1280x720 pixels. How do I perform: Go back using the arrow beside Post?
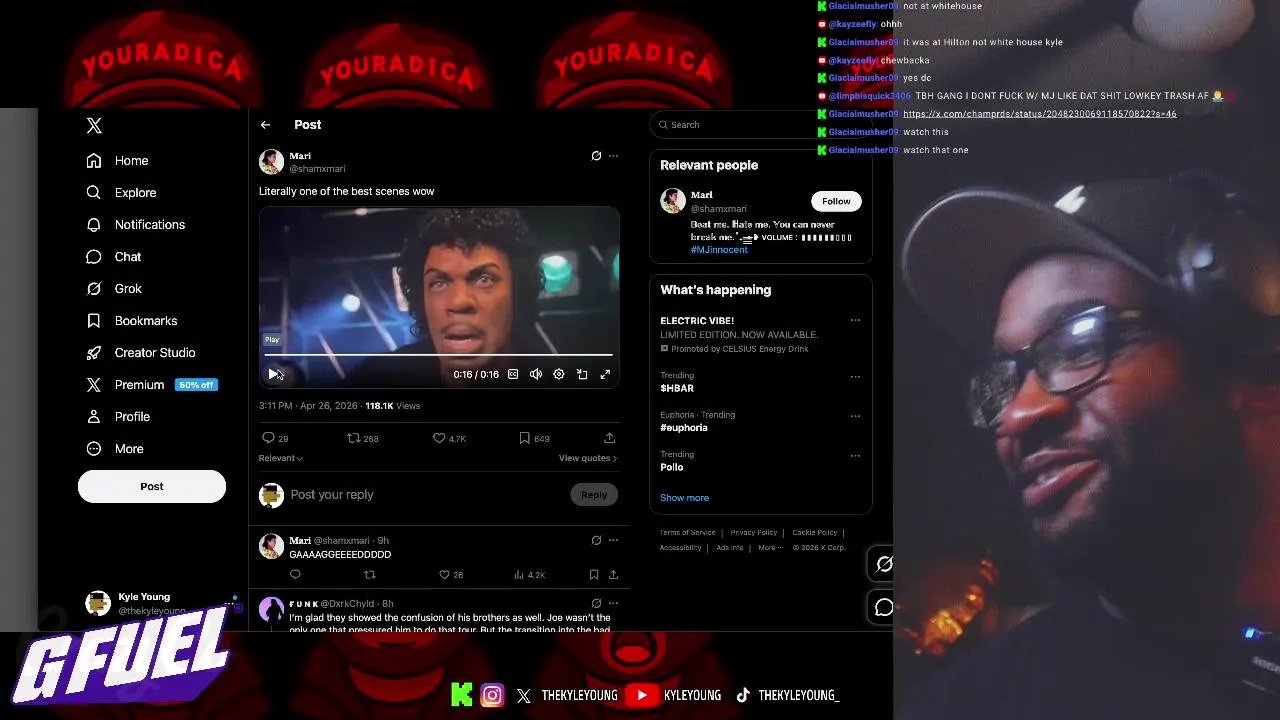tap(265, 125)
